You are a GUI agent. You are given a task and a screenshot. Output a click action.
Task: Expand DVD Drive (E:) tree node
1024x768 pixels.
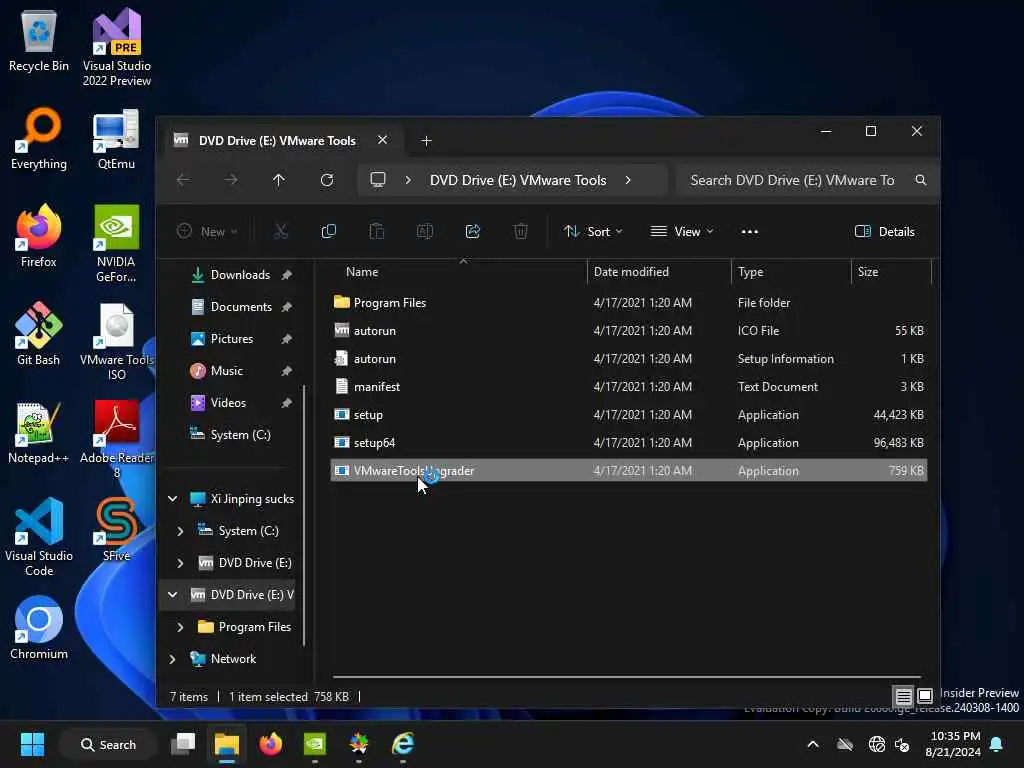[180, 563]
